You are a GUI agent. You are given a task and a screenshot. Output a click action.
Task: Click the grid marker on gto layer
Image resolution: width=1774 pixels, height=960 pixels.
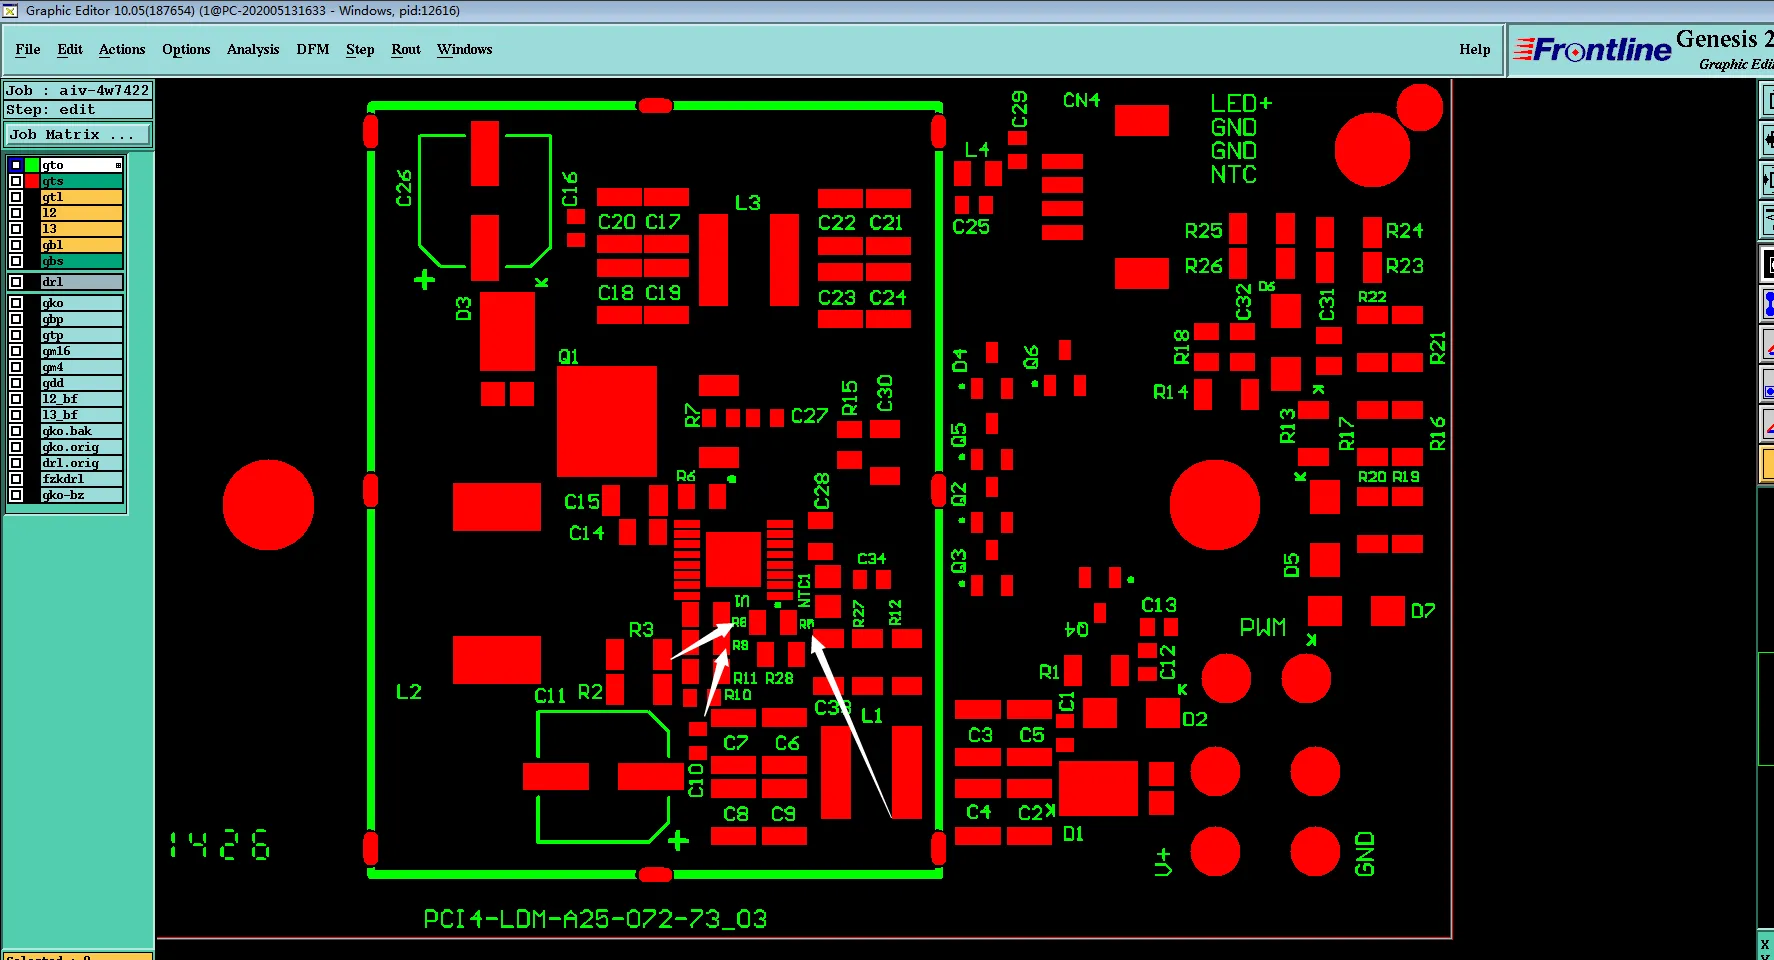[x=118, y=165]
